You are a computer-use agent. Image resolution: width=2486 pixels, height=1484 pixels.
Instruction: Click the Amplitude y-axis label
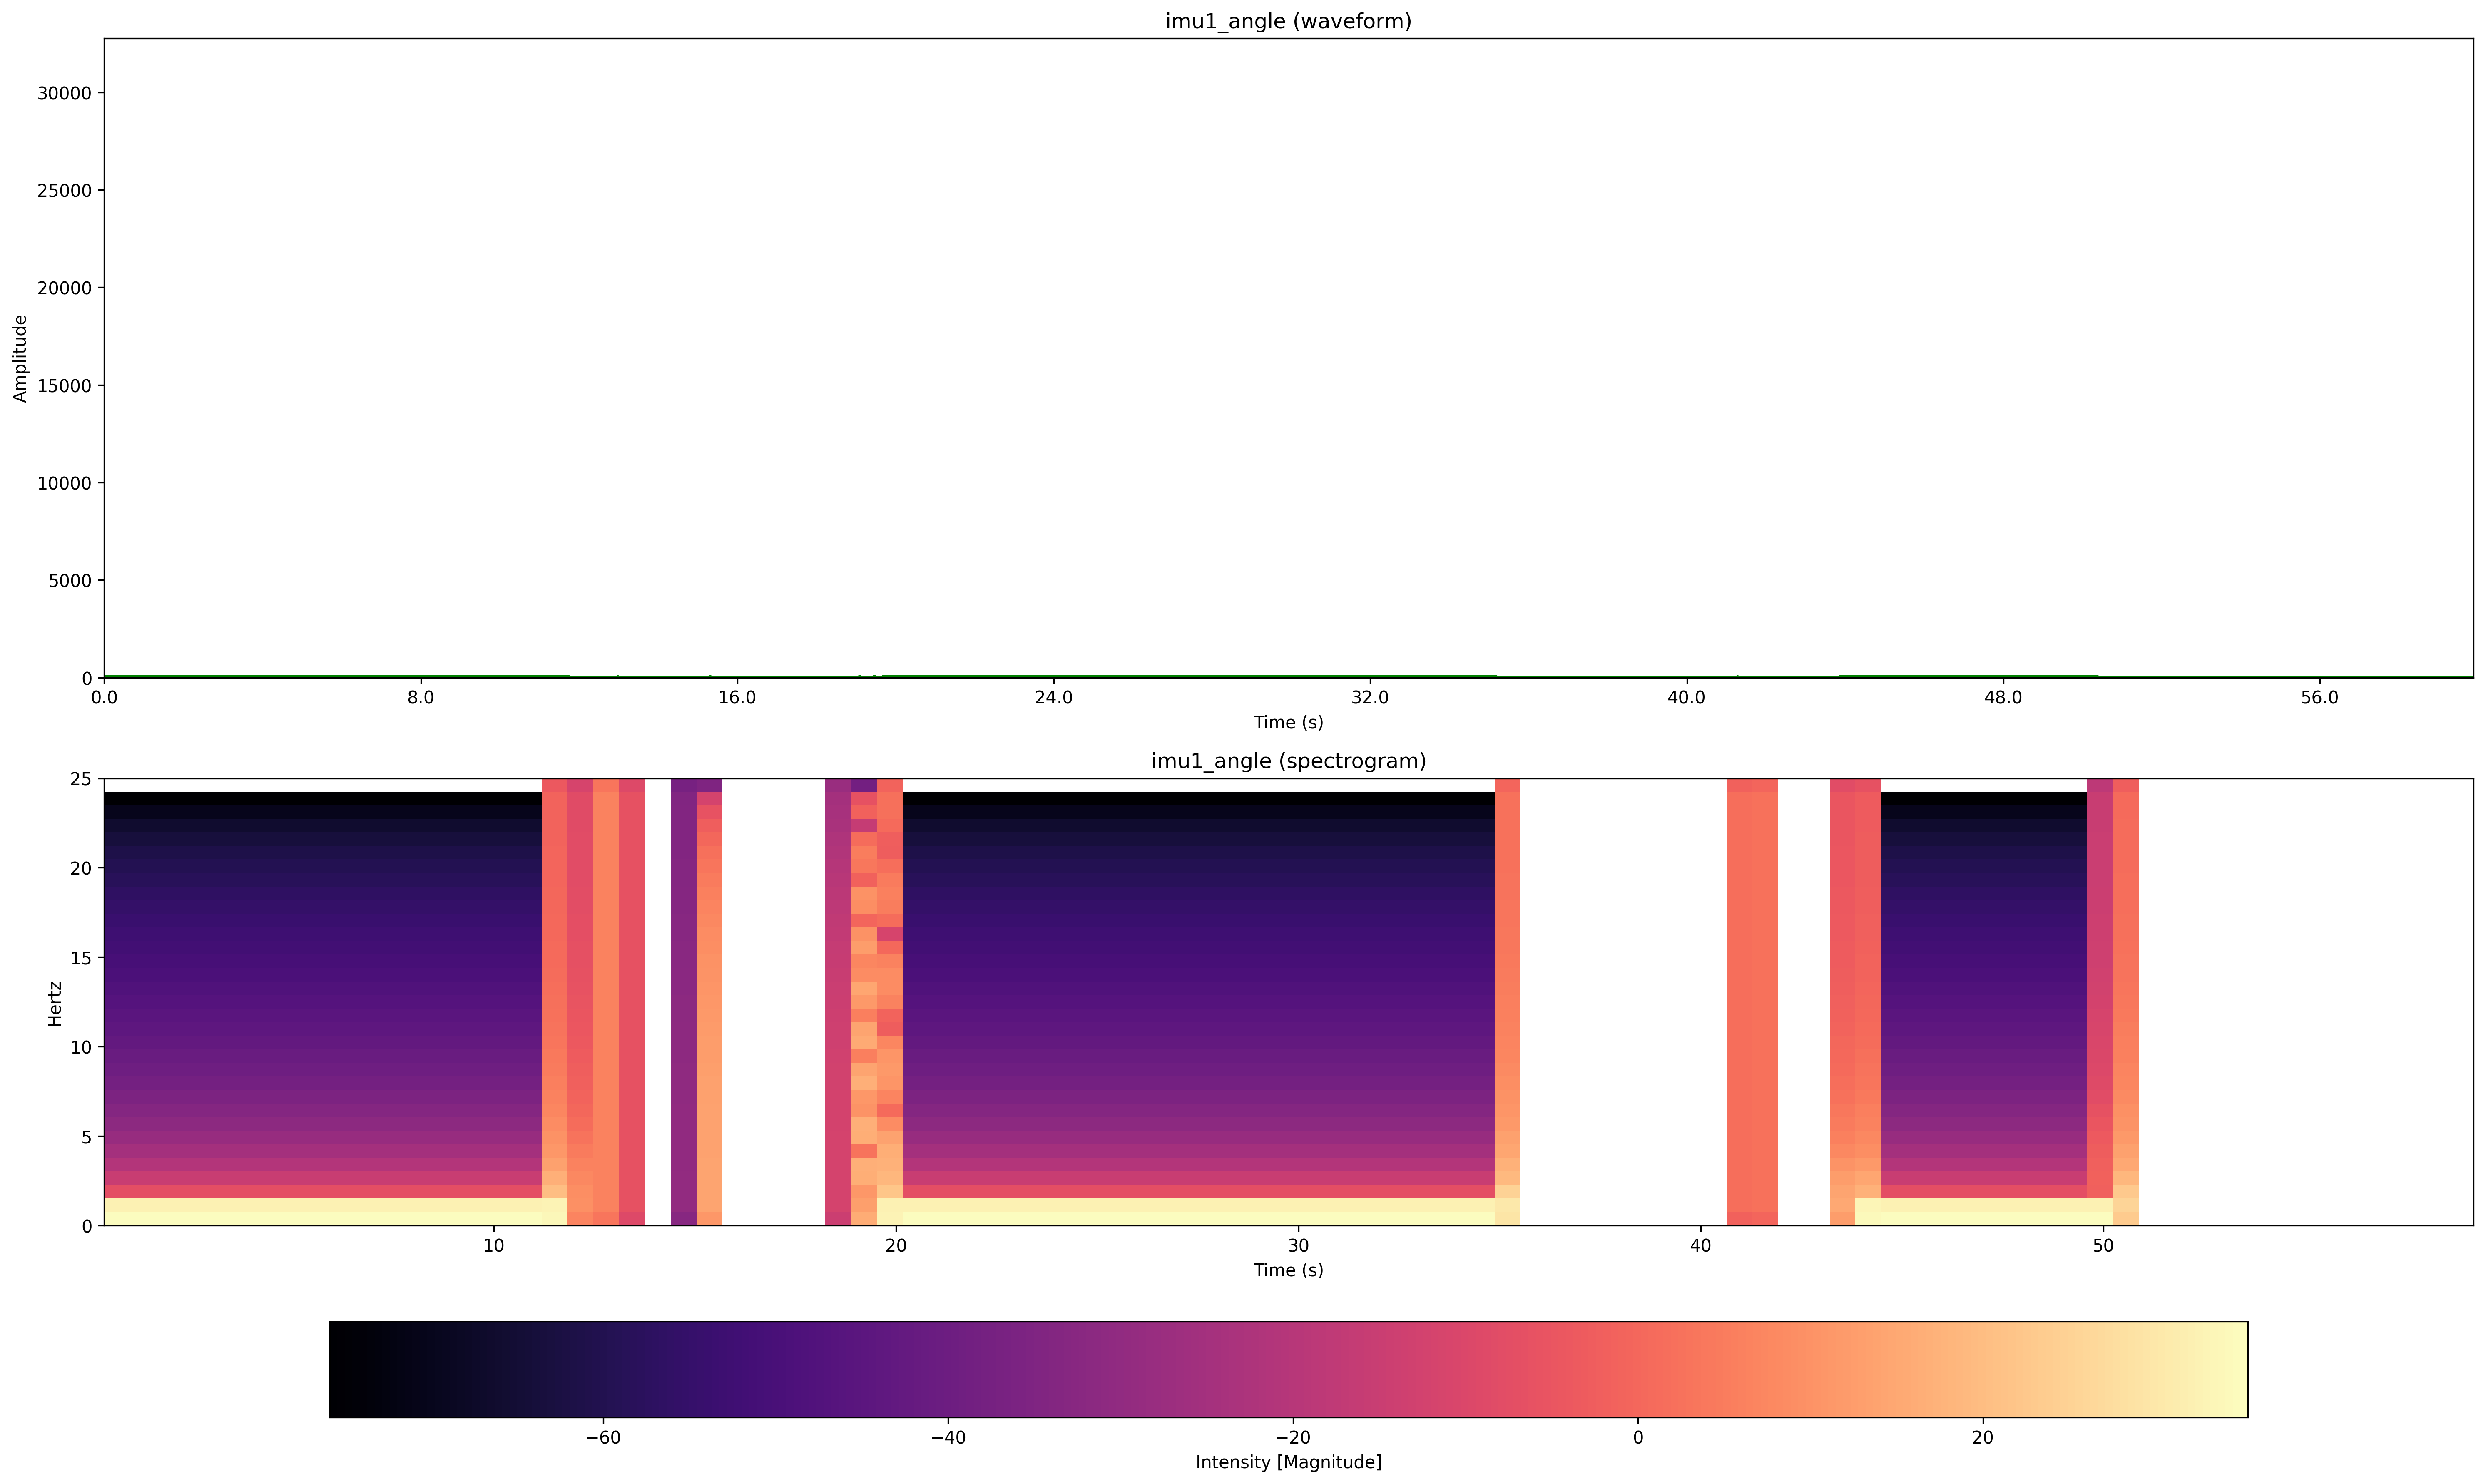(20, 358)
